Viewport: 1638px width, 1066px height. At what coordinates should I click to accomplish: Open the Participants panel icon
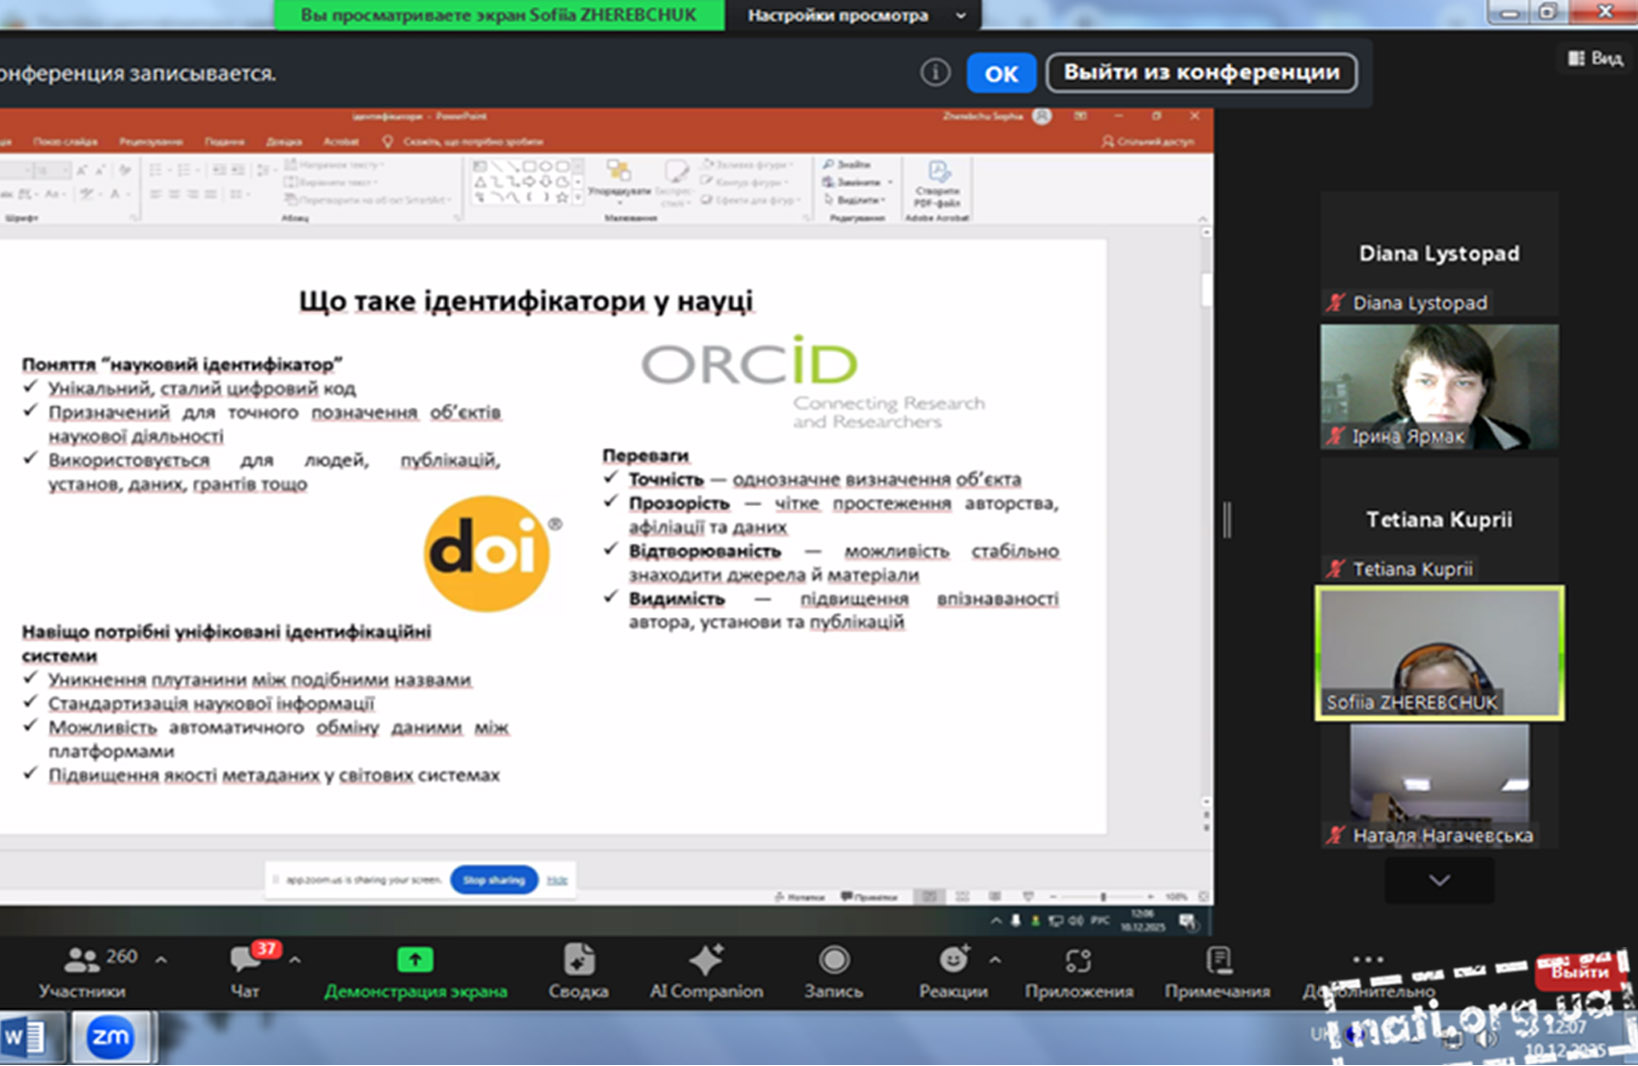[x=82, y=960]
